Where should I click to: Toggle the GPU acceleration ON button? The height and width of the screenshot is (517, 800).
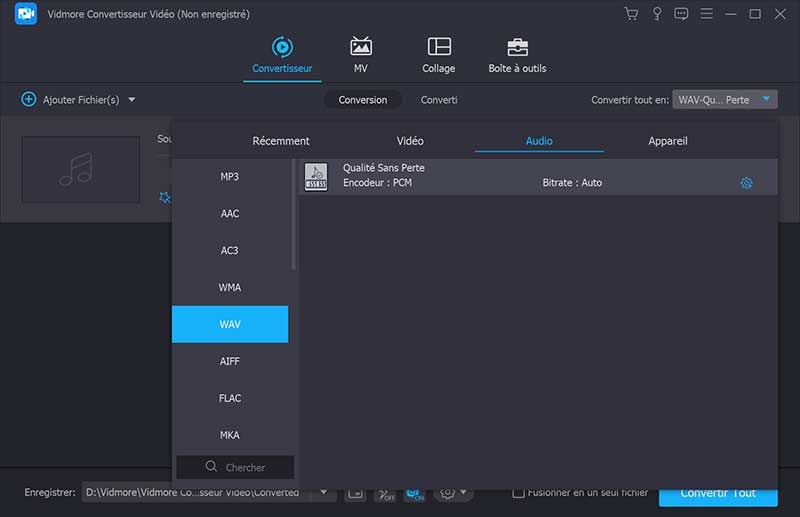point(414,494)
